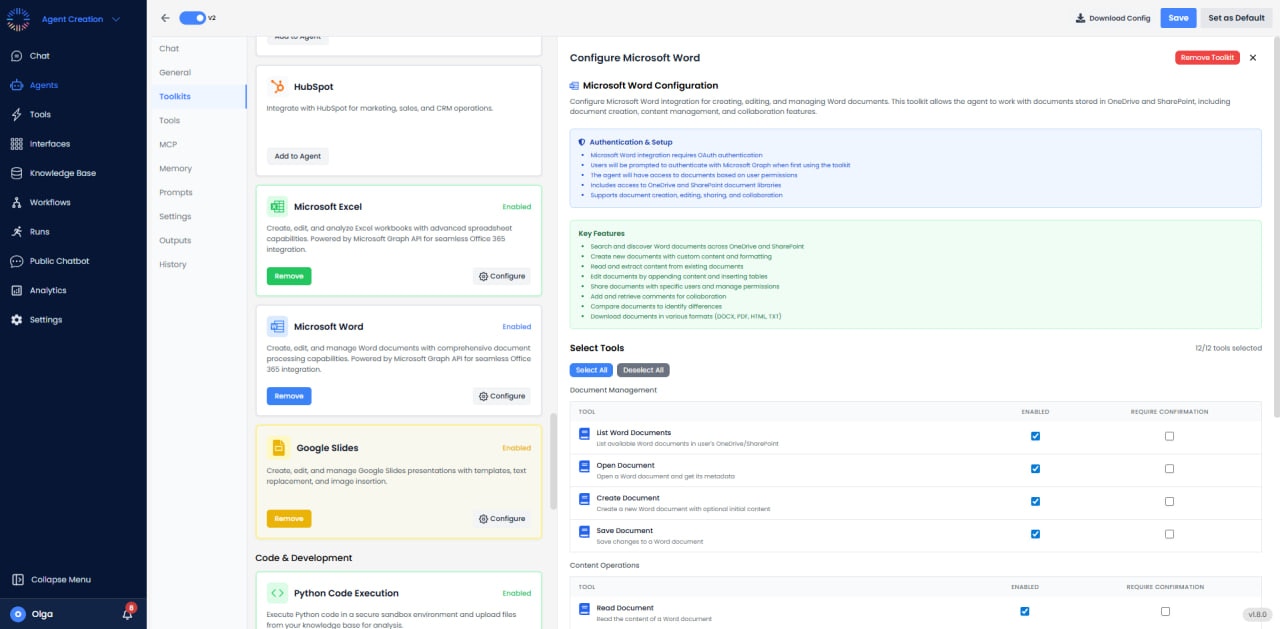Click the Open Document tool icon

click(x=585, y=466)
